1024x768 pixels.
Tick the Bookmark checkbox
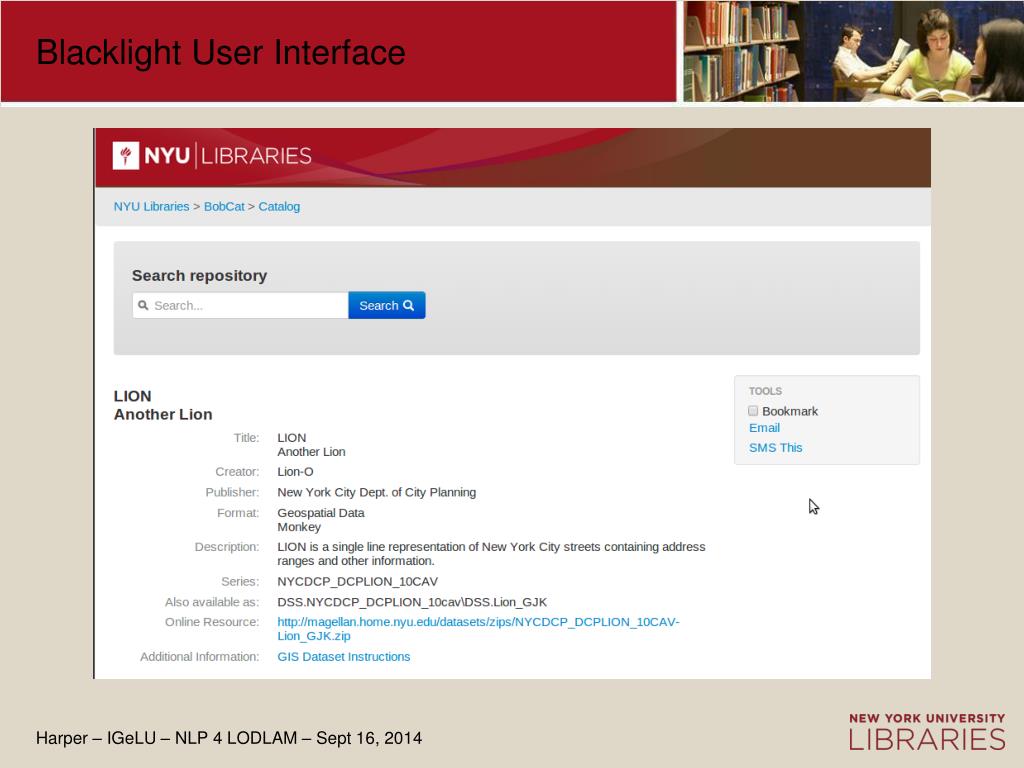[x=753, y=411]
